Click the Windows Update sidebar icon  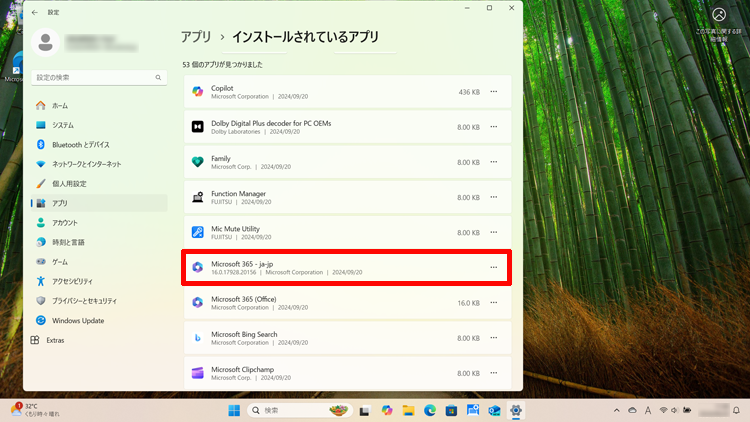41,320
